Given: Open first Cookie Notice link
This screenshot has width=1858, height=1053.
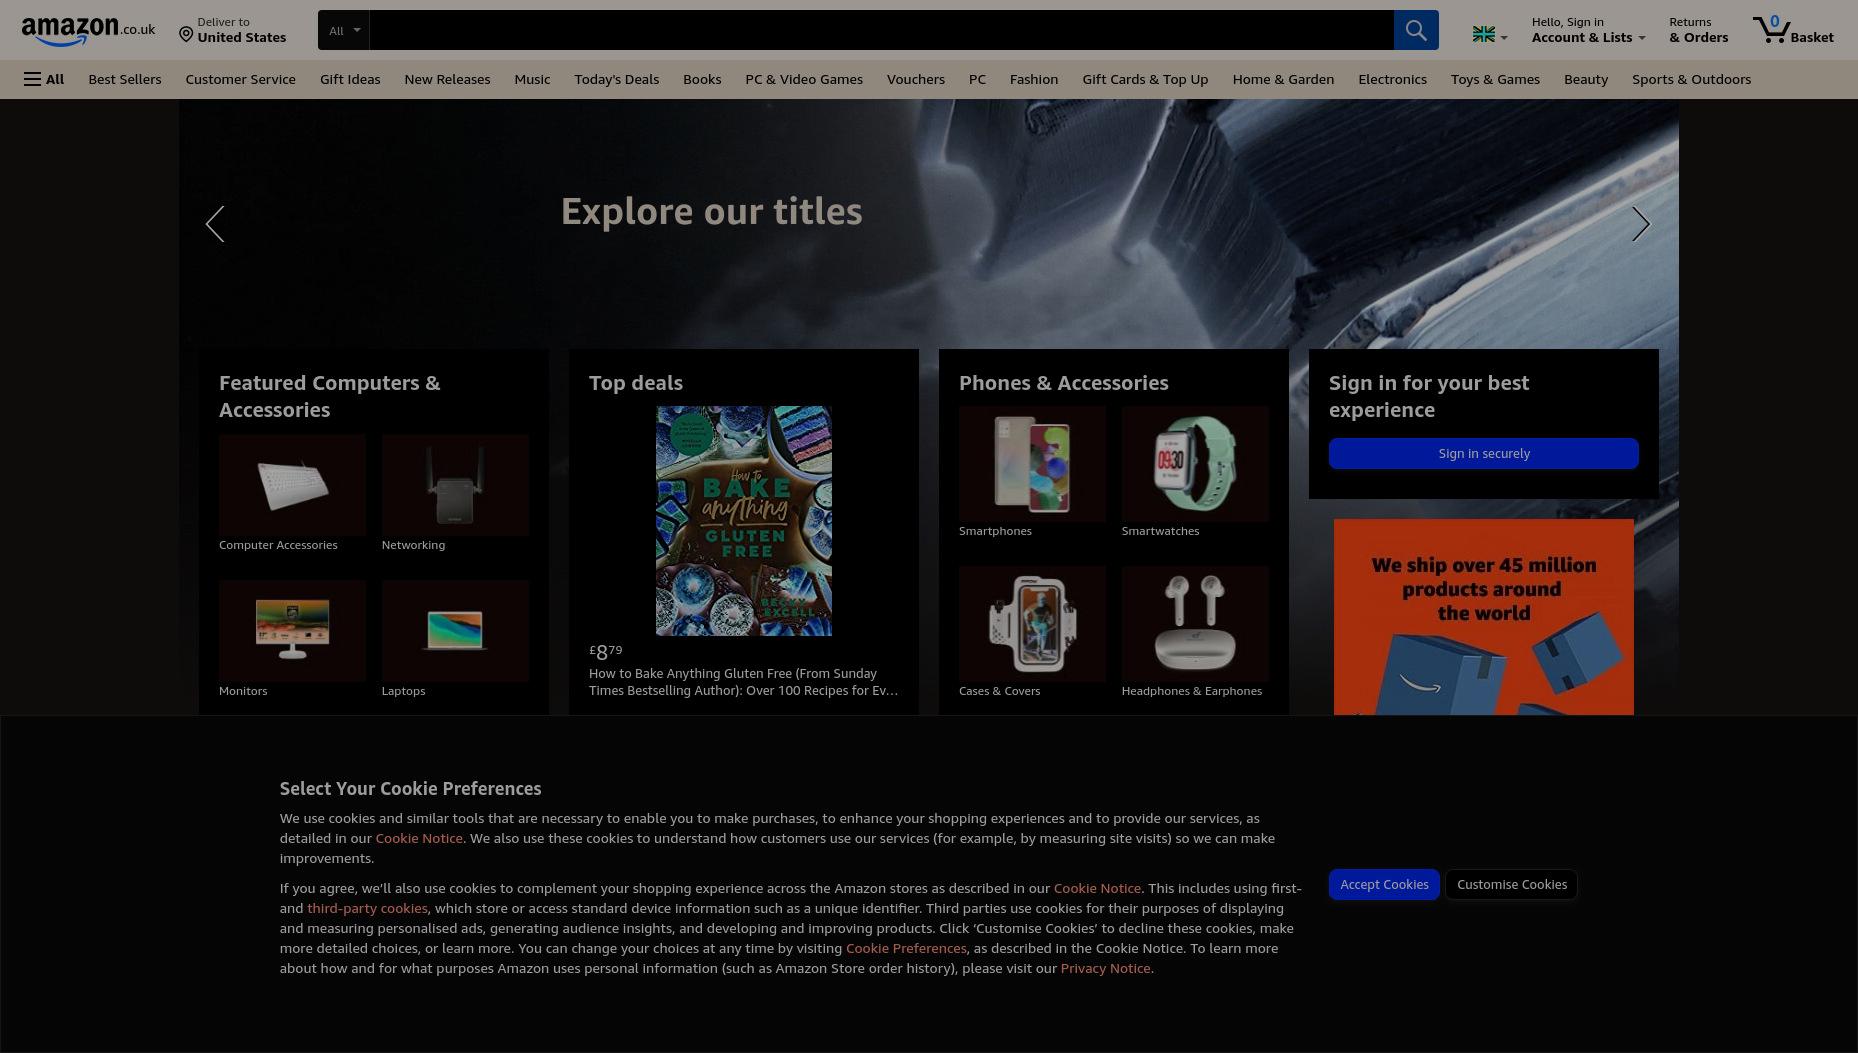Looking at the screenshot, I should 419,838.
